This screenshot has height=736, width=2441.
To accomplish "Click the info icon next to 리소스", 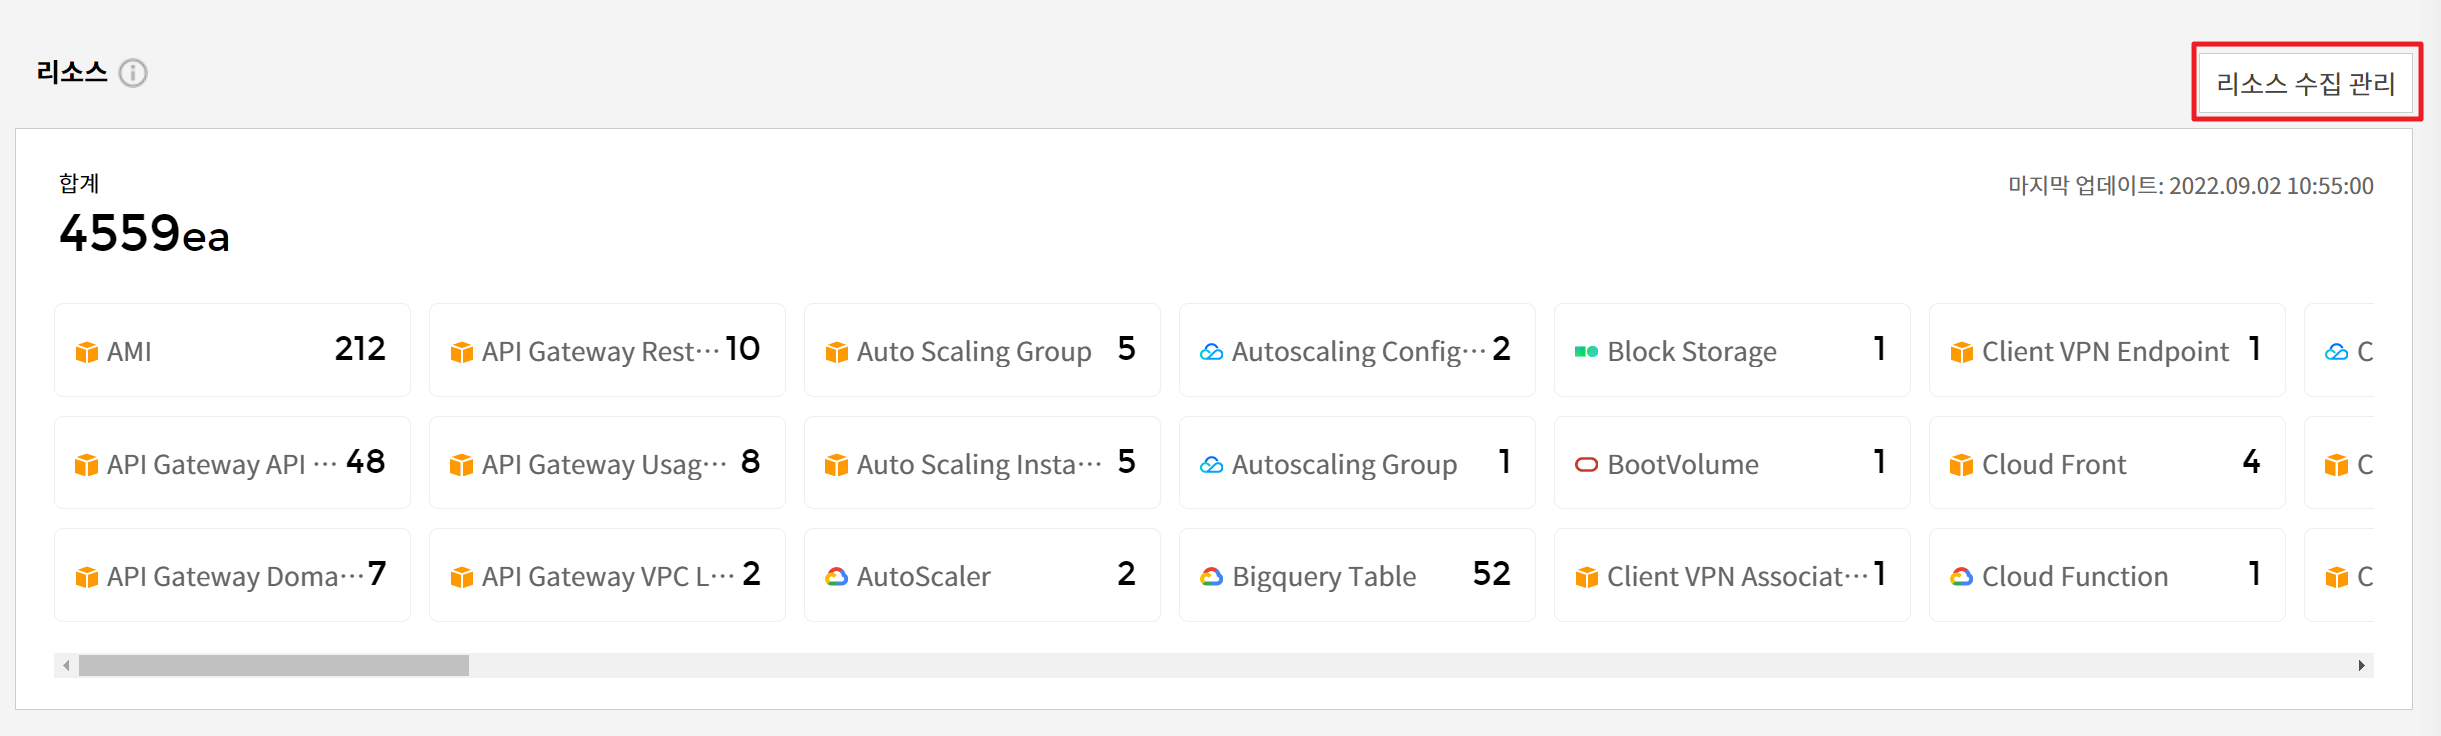I will [133, 73].
